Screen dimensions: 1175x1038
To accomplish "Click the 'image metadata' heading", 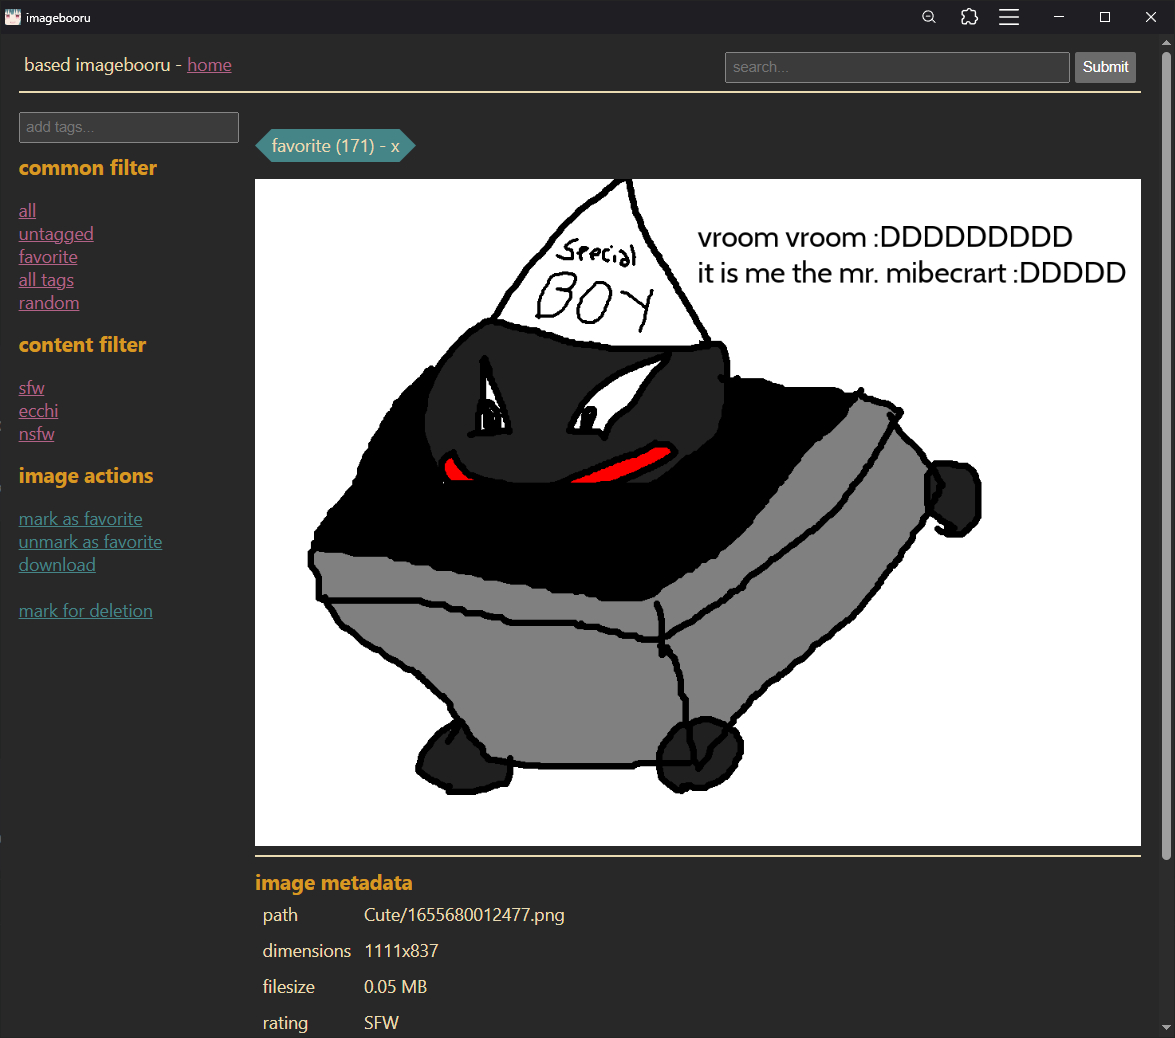I will (333, 883).
